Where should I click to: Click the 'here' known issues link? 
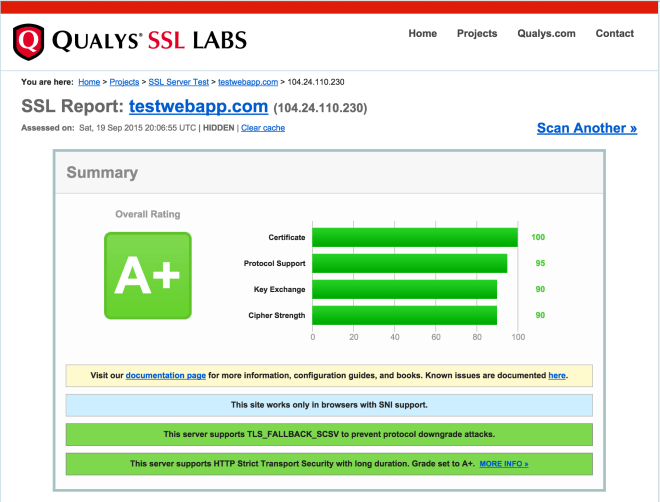pyautogui.click(x=556, y=375)
